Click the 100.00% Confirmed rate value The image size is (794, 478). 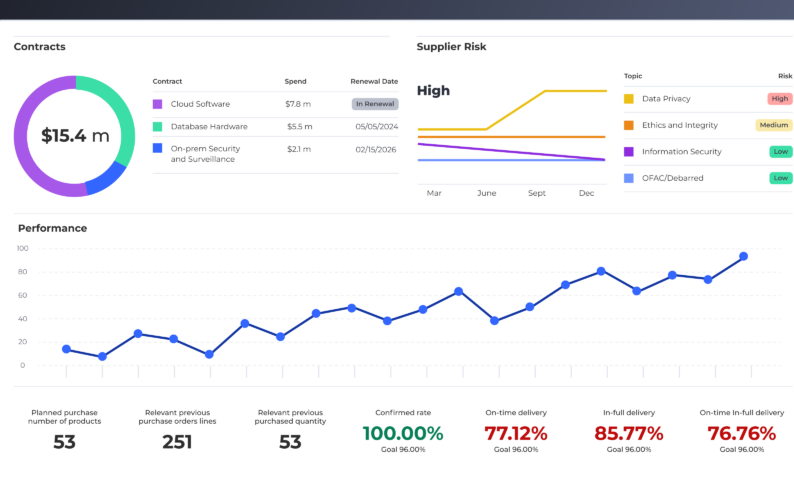[402, 434]
